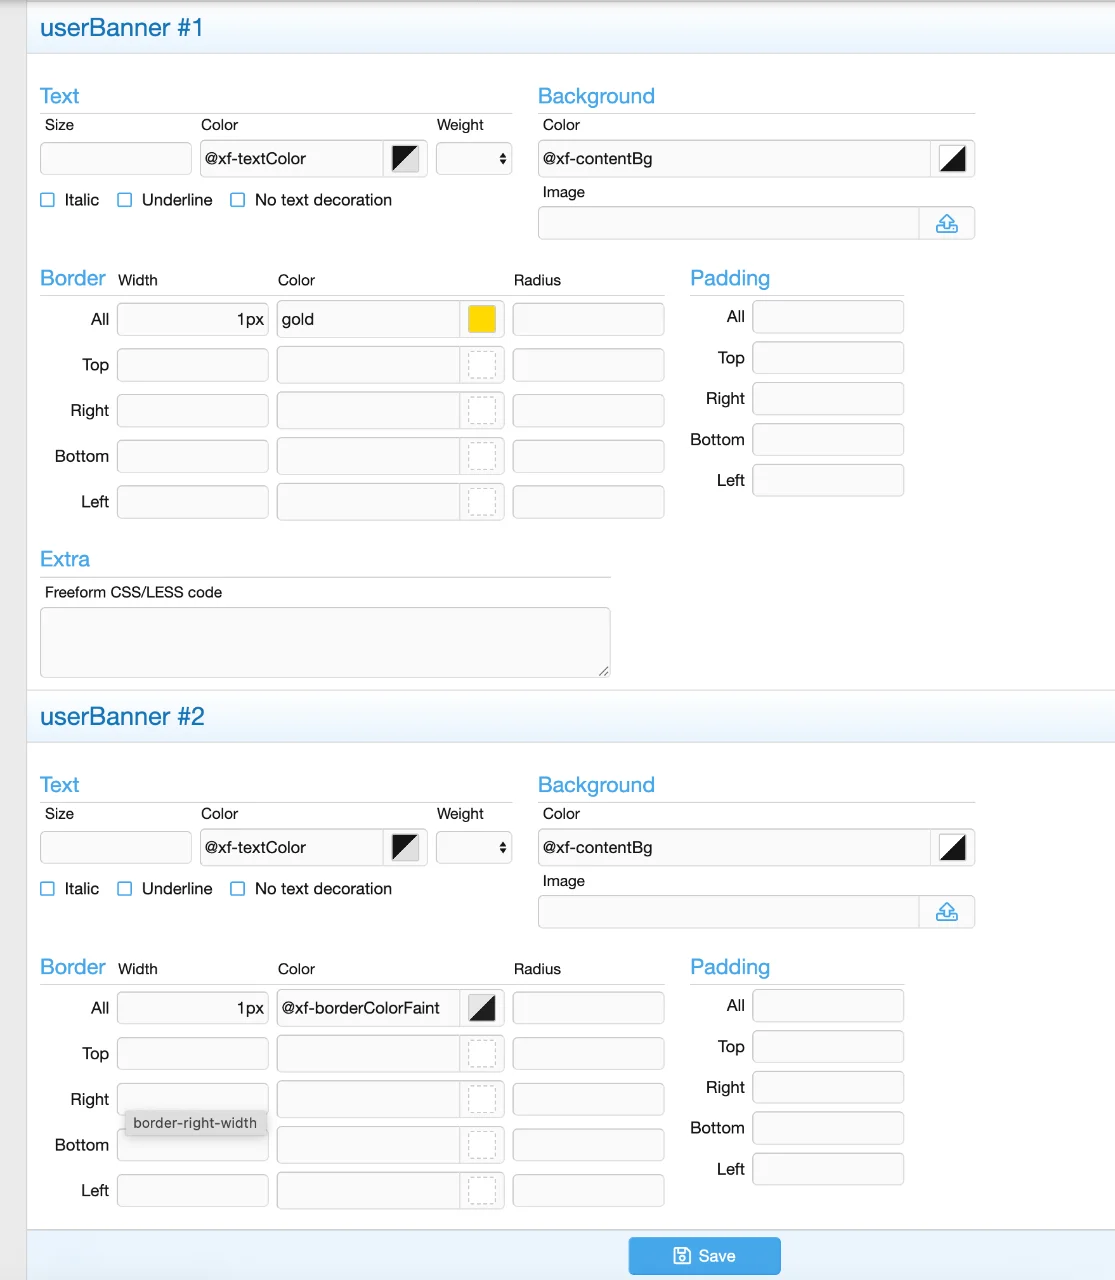Image resolution: width=1115 pixels, height=1280 pixels.
Task: Open userBanner #2 text color picker
Action: [405, 848]
